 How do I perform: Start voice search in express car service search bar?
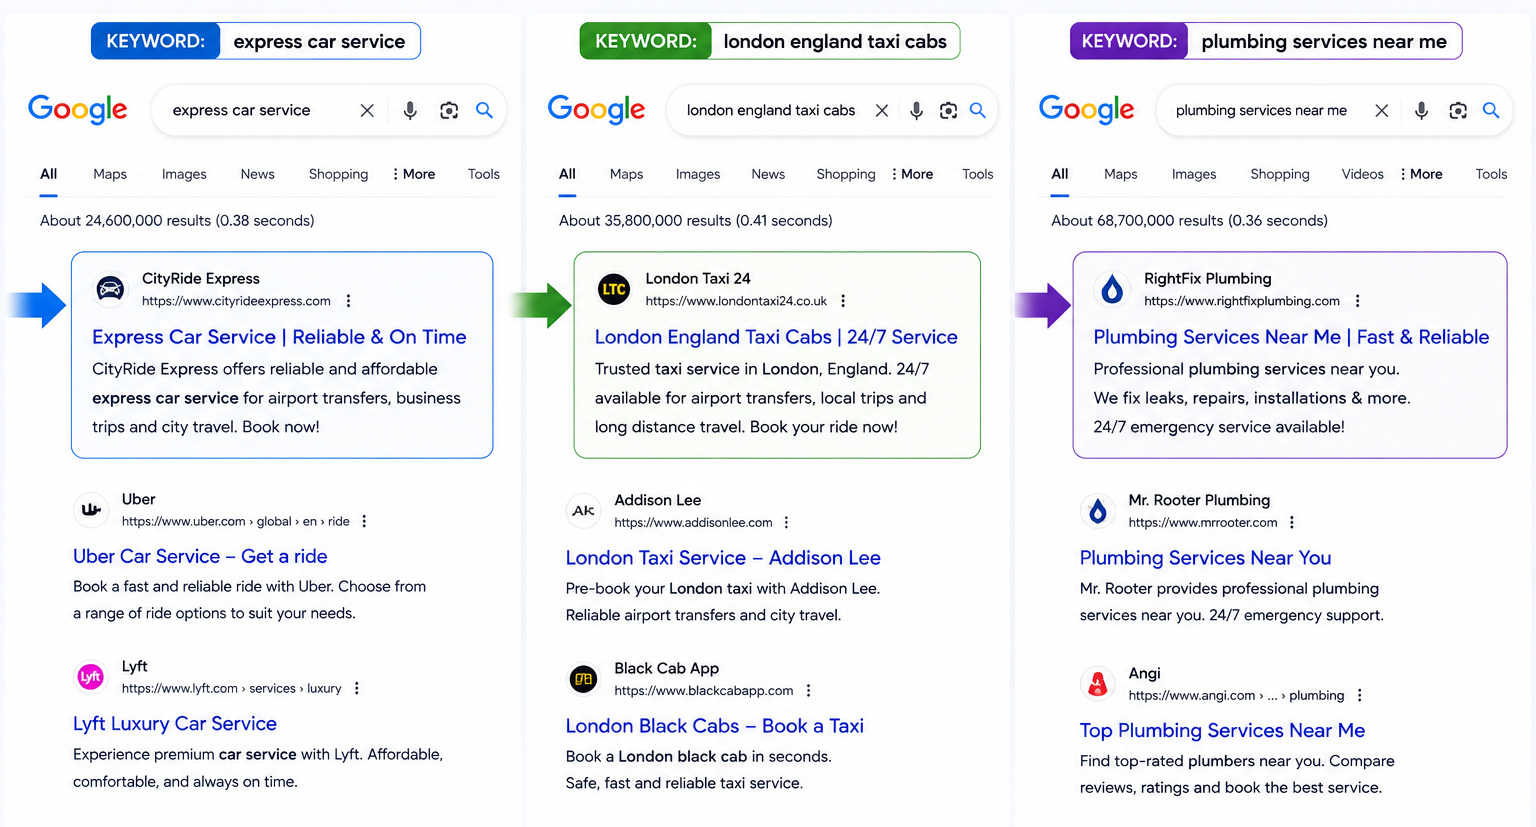(x=410, y=111)
